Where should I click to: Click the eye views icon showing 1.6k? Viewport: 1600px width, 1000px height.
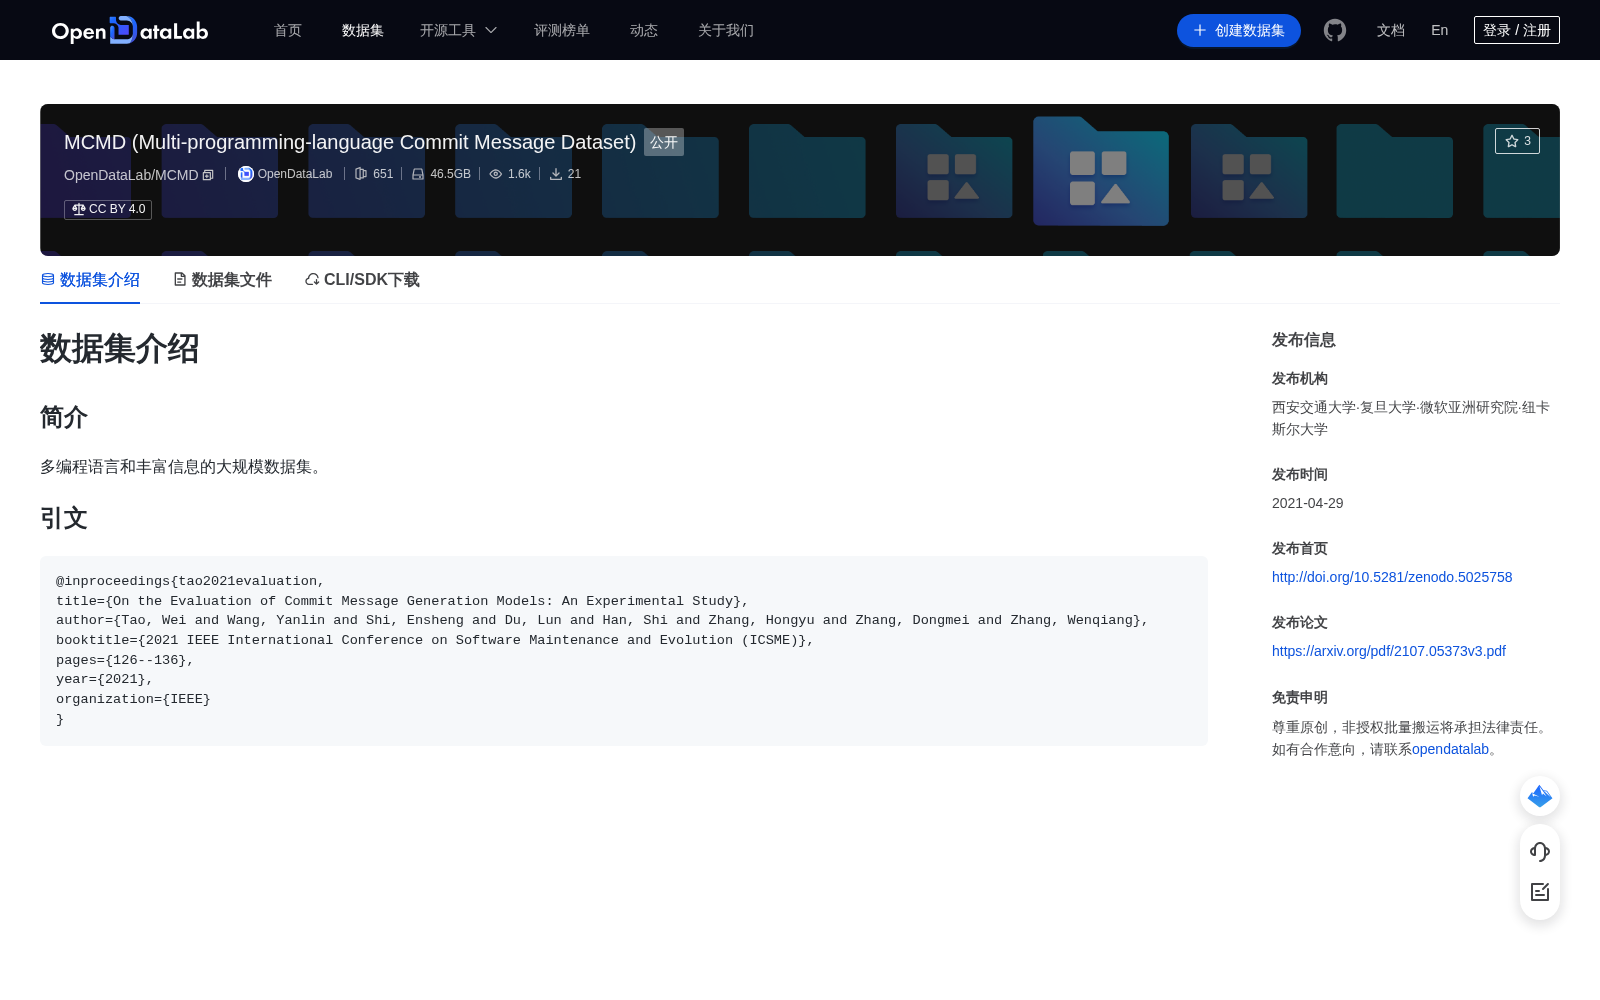tap(495, 174)
